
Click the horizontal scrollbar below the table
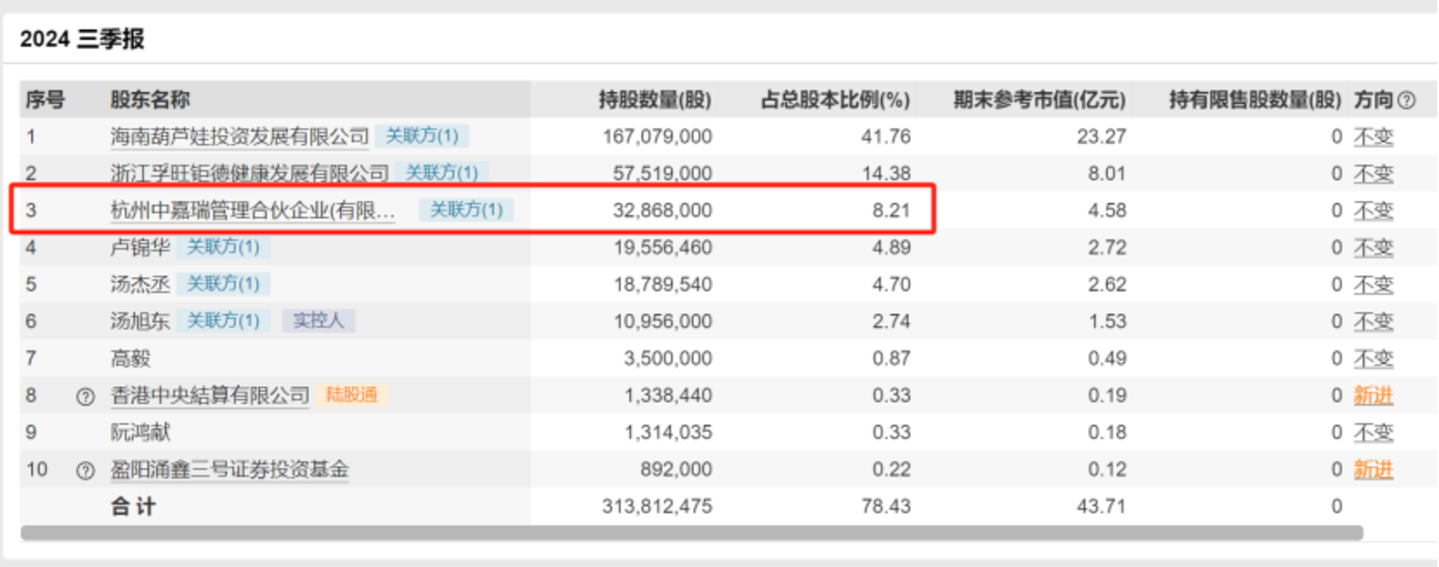click(690, 533)
